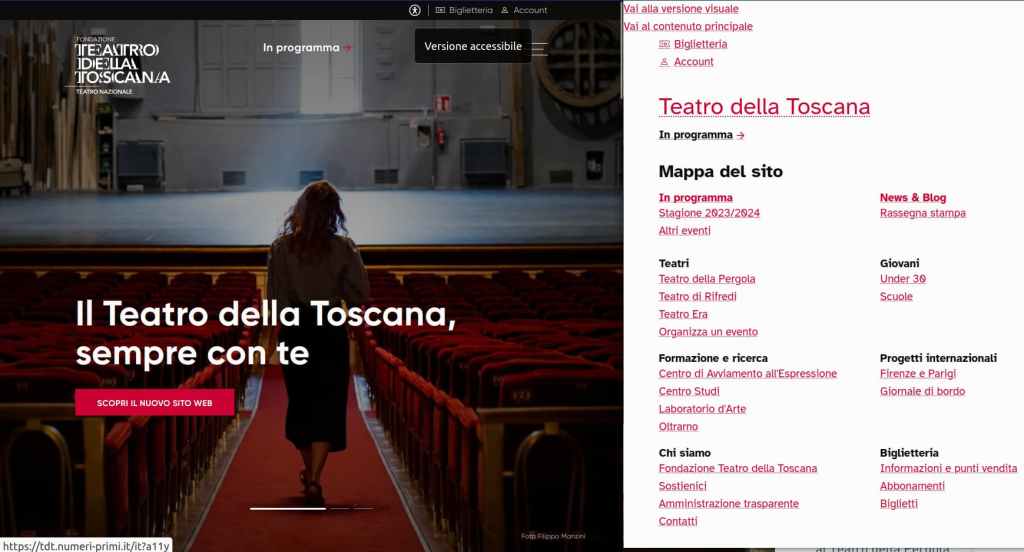Visit Amministrazione trasparente link
This screenshot has width=1024, height=552.
click(729, 504)
